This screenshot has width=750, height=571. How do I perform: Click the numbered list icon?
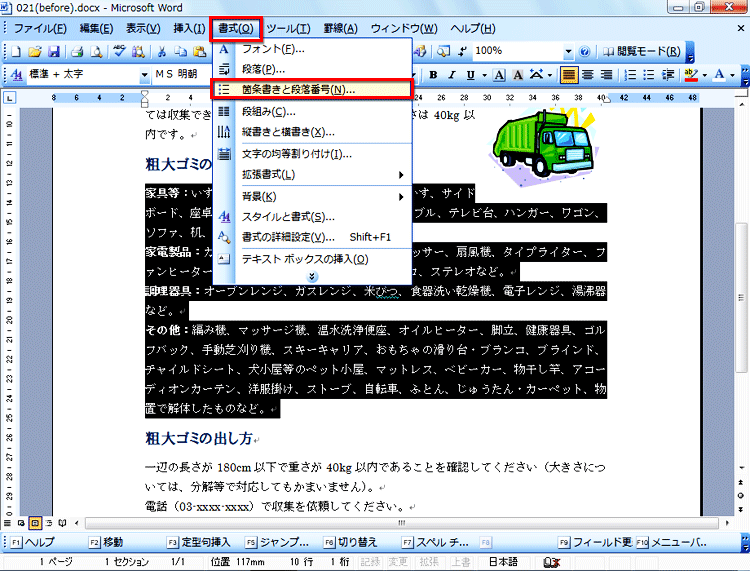point(631,75)
